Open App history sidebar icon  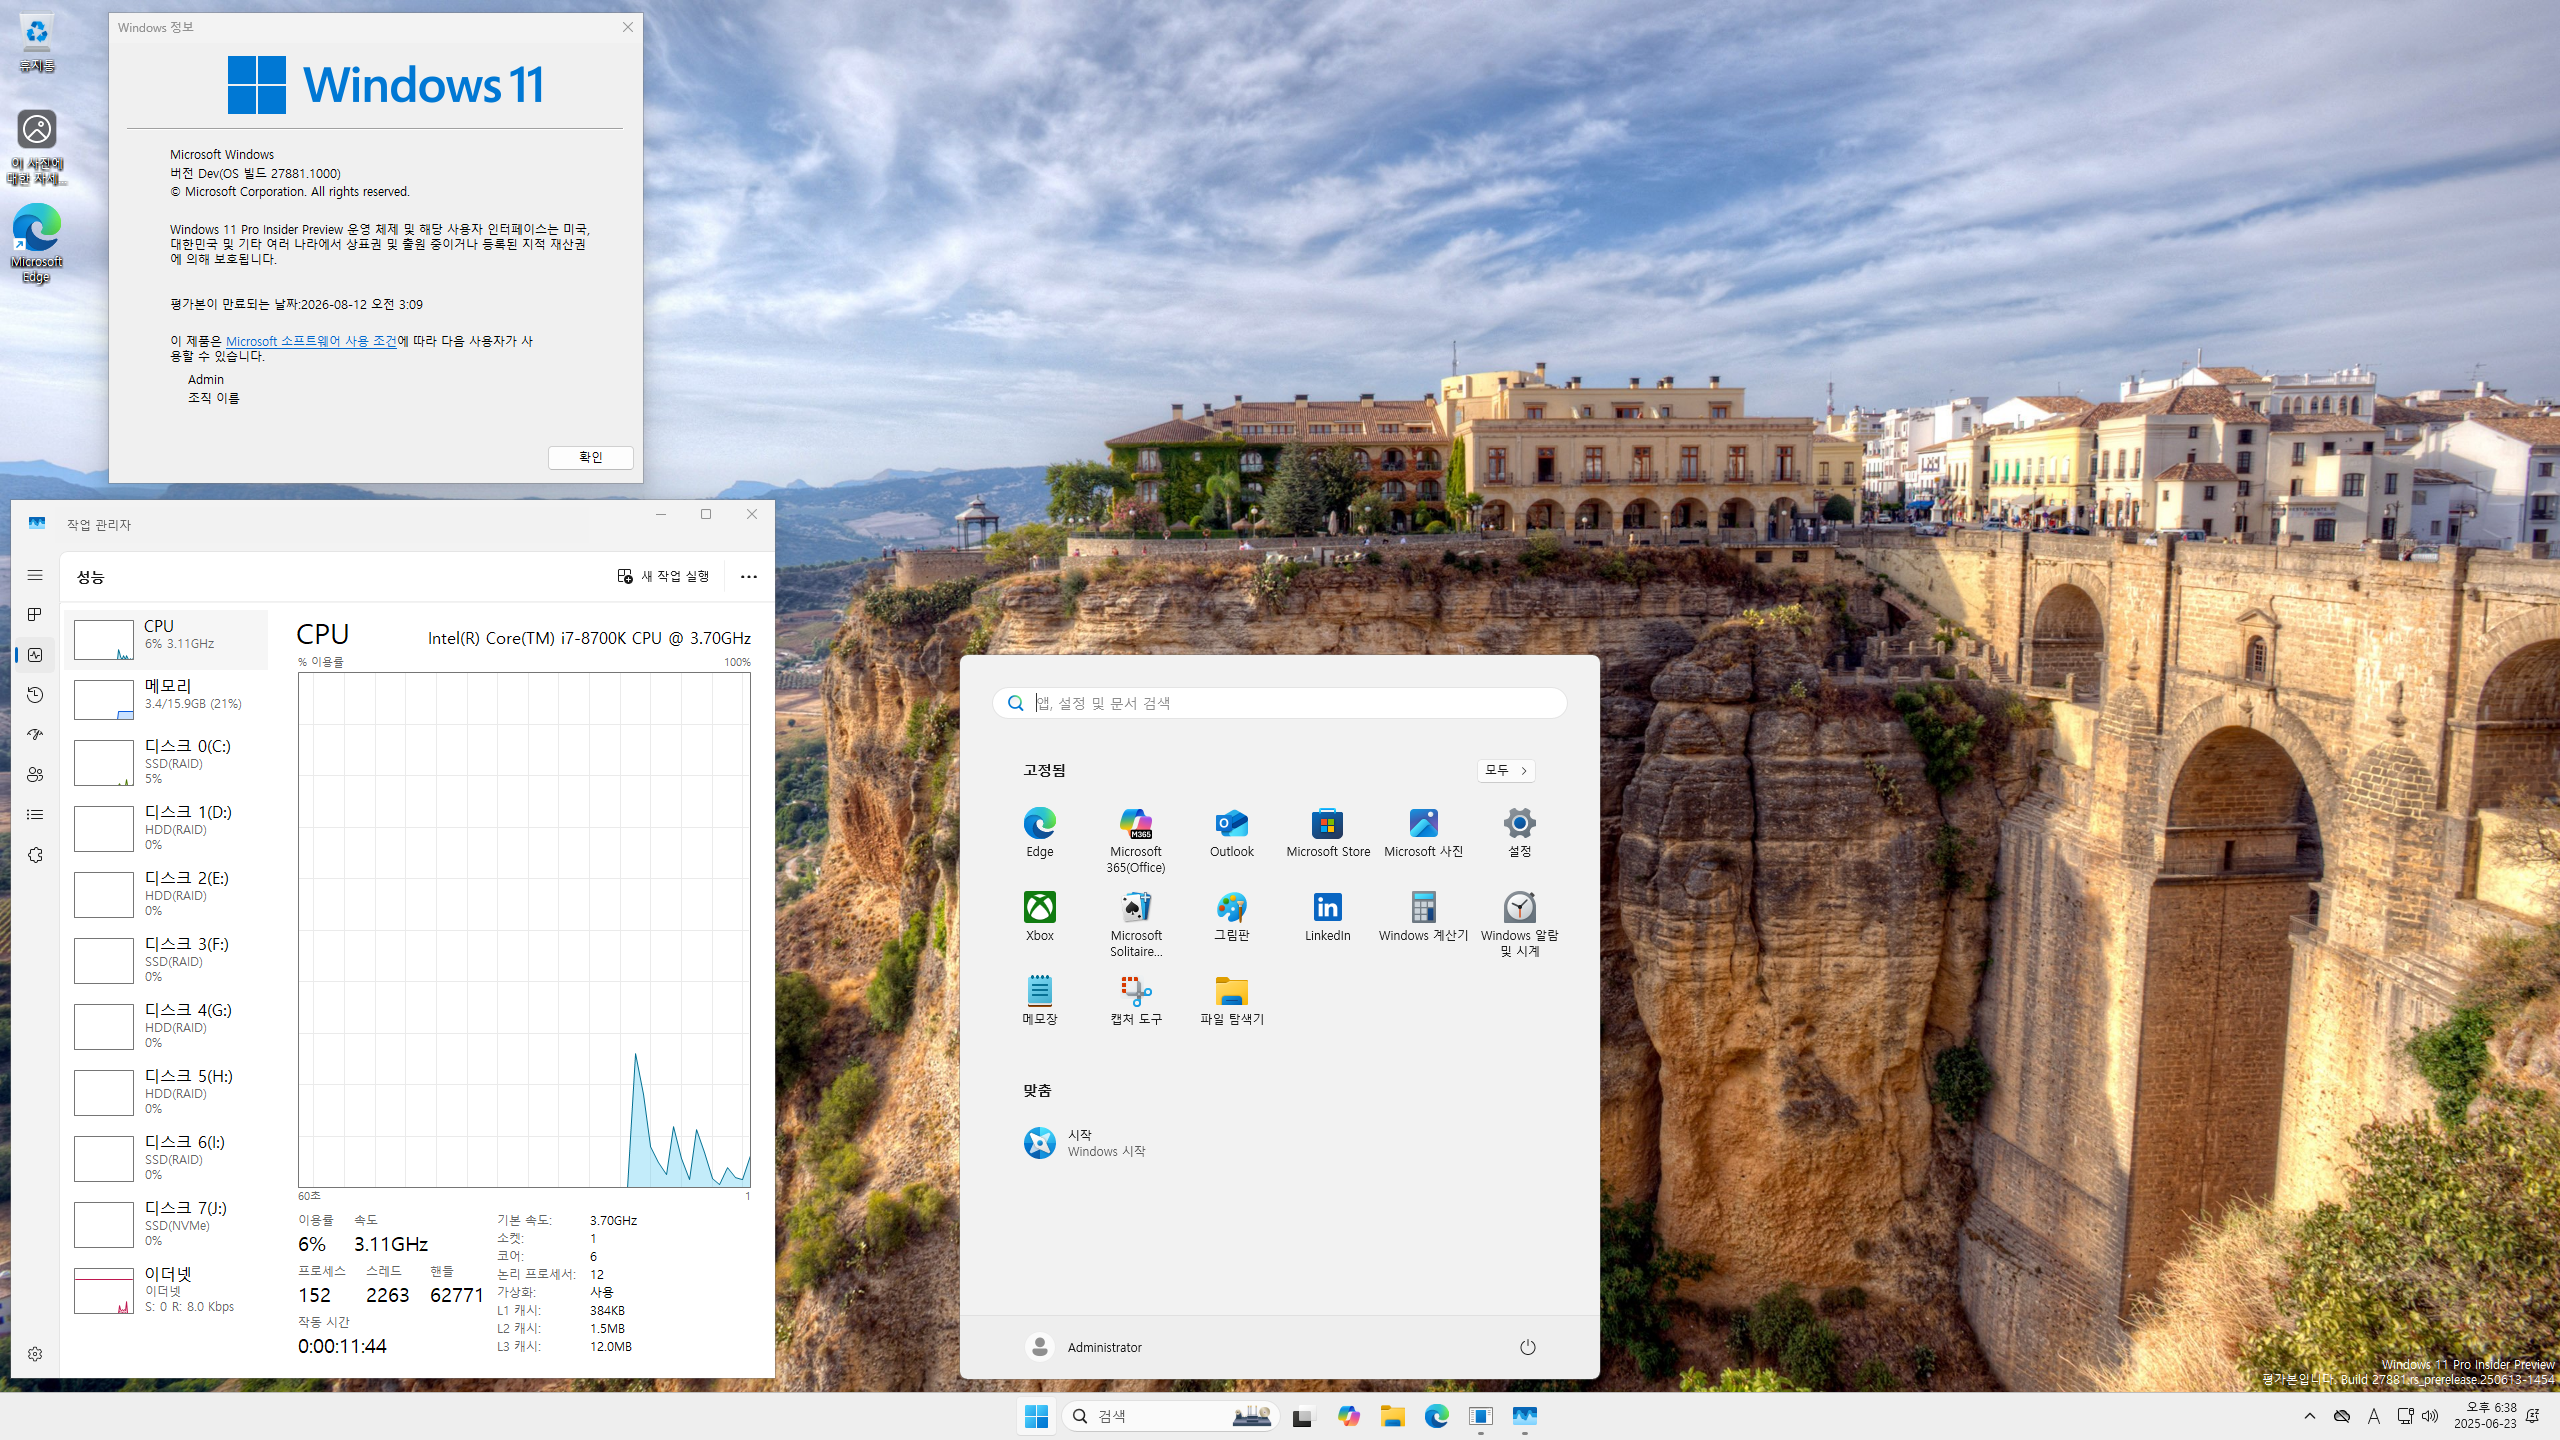click(35, 695)
